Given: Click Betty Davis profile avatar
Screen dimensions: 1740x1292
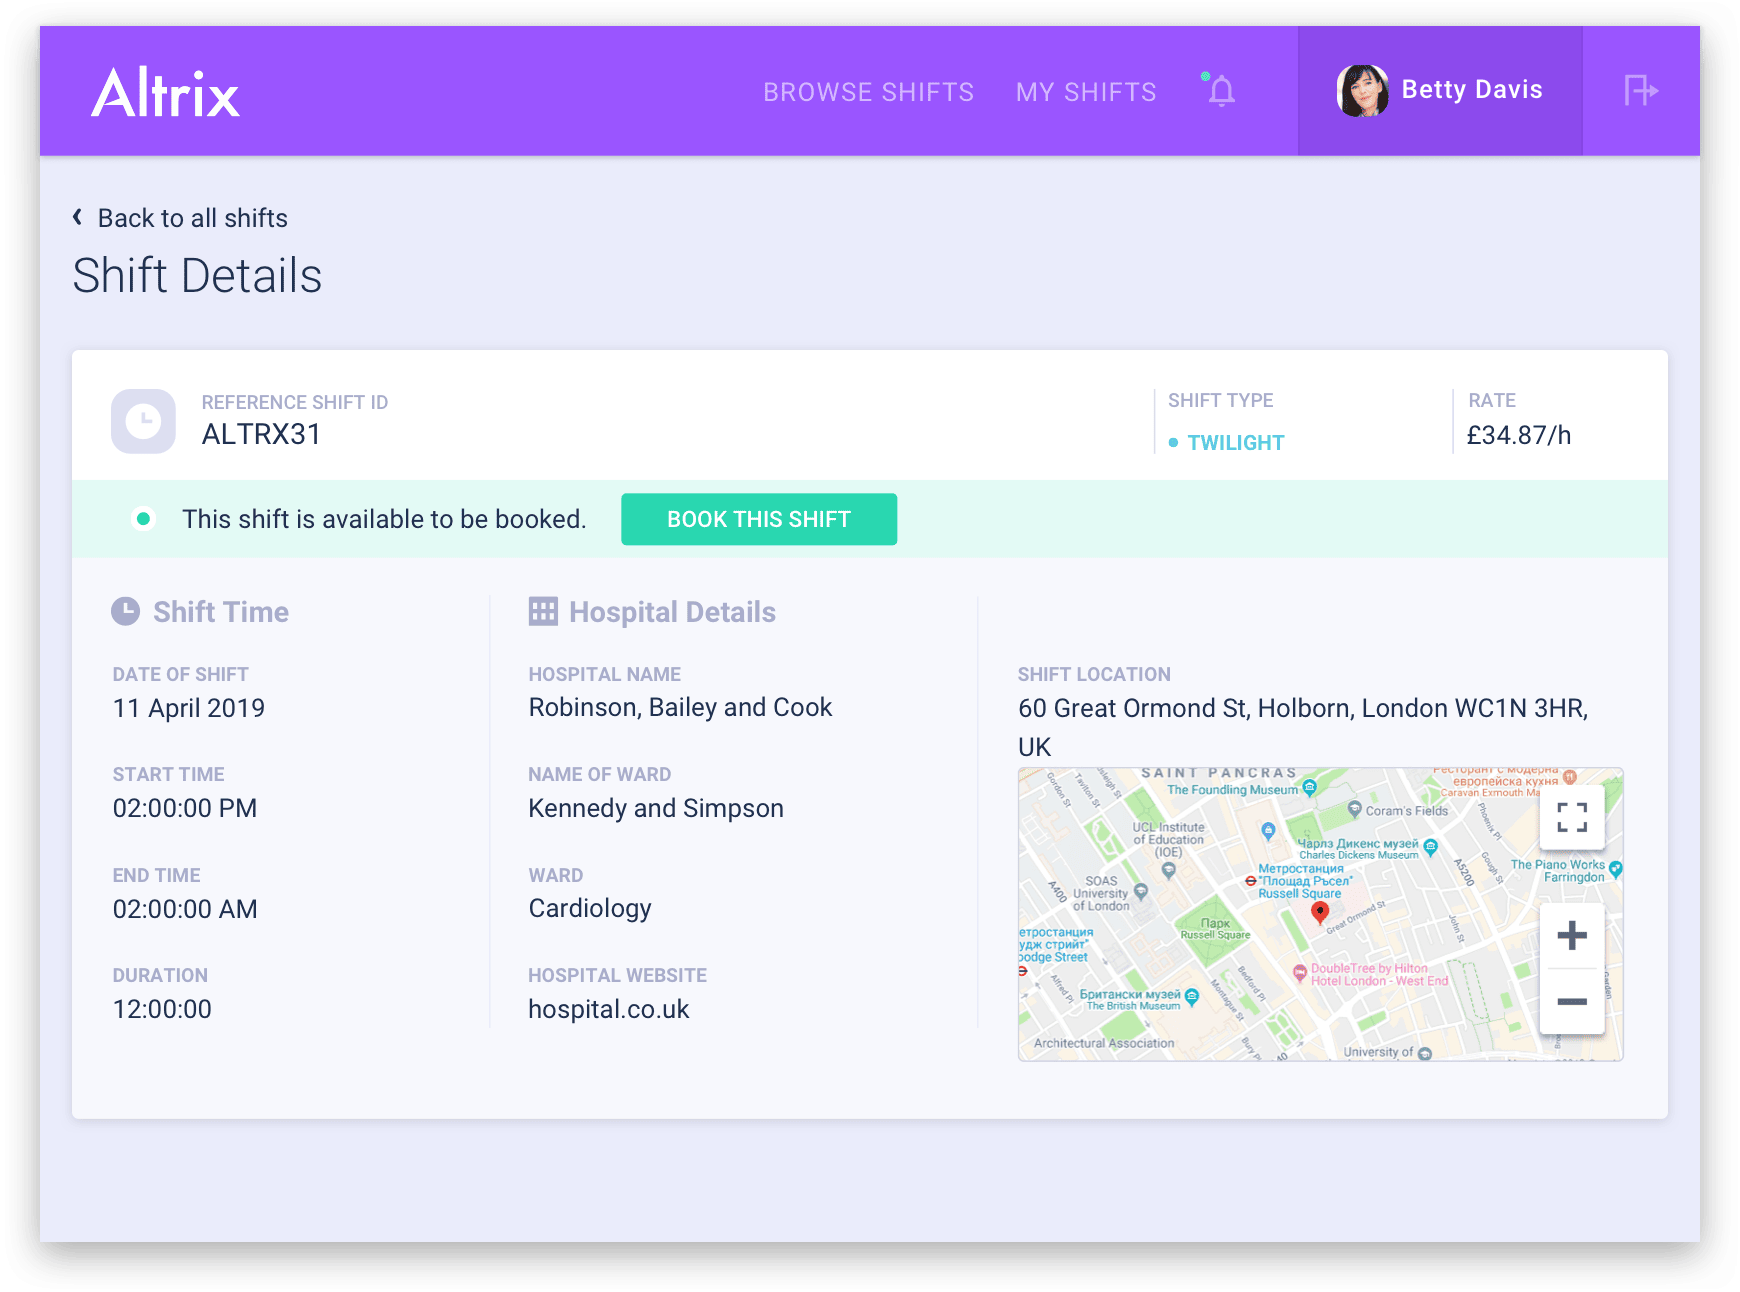Looking at the screenshot, I should [1362, 91].
